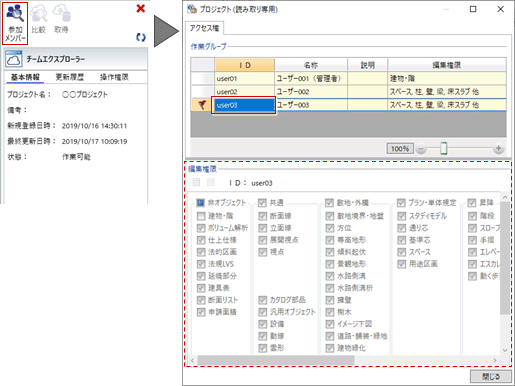
Task: Toggle the 断面リスト checkbox
Action: [x=201, y=300]
